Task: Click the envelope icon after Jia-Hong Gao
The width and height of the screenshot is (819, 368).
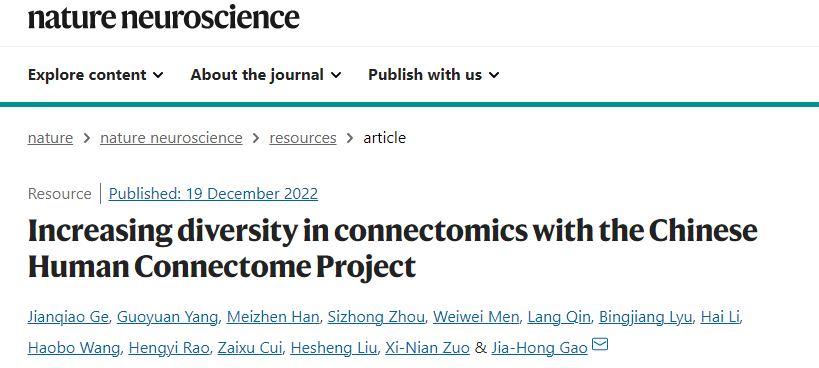Action: [x=600, y=345]
